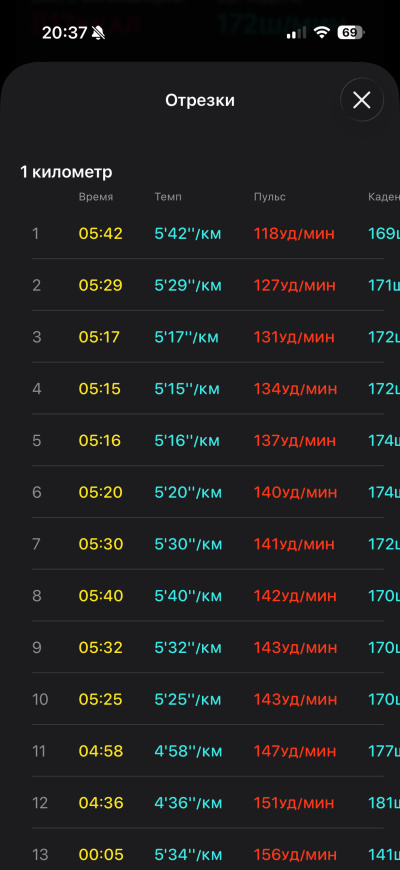
Task: Tap the 1 километр section title
Action: (66, 172)
